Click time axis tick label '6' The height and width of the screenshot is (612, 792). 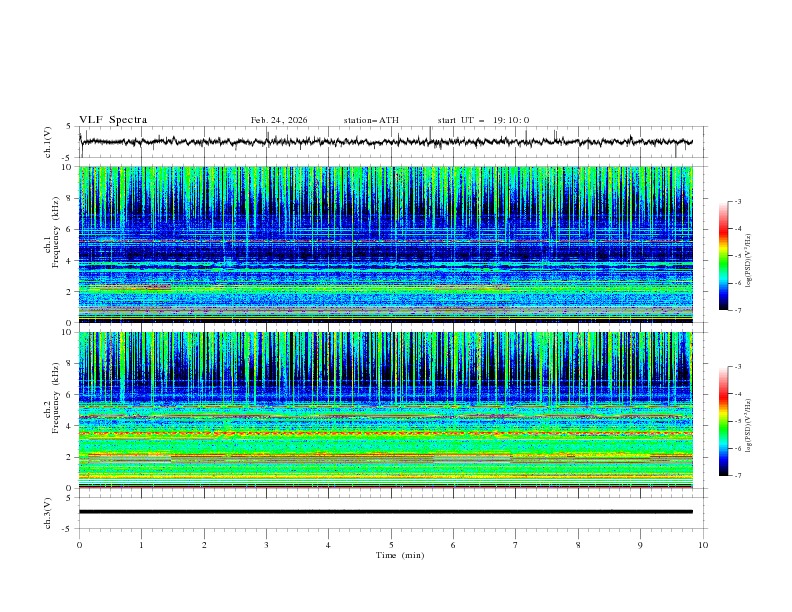[x=453, y=545]
